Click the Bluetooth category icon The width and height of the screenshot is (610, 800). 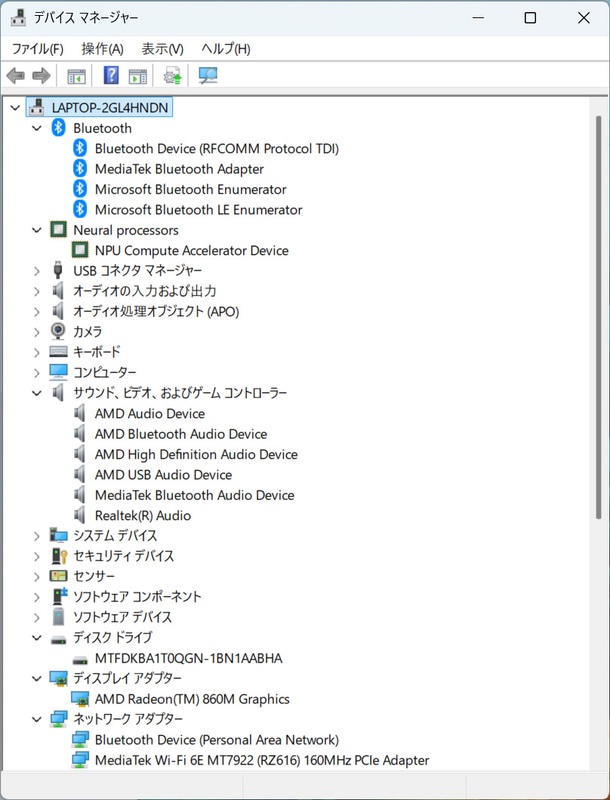(x=58, y=128)
